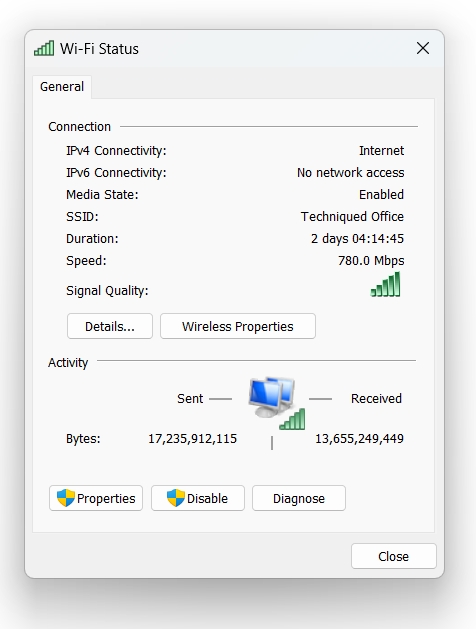
Task: Disable the Wi-Fi adapter
Action: point(198,498)
